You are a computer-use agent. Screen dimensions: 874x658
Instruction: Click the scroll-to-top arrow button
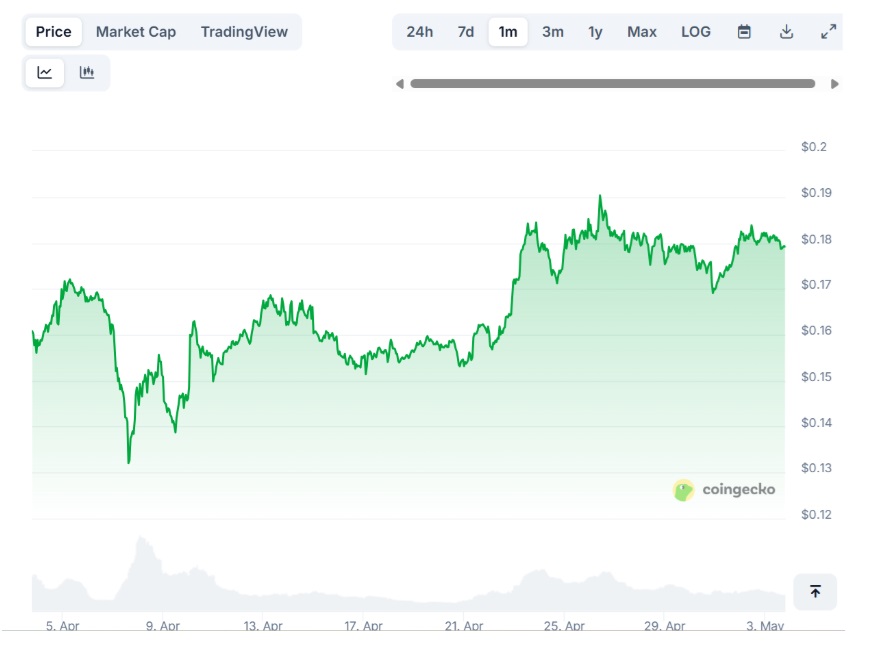click(815, 592)
